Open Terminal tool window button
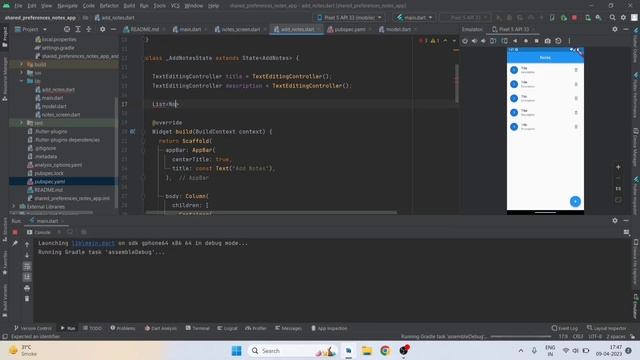This screenshot has width=640, height=360. (x=198, y=328)
